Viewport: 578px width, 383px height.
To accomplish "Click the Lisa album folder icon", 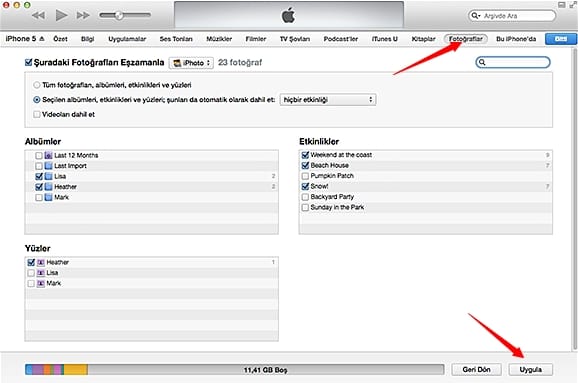I will point(48,176).
